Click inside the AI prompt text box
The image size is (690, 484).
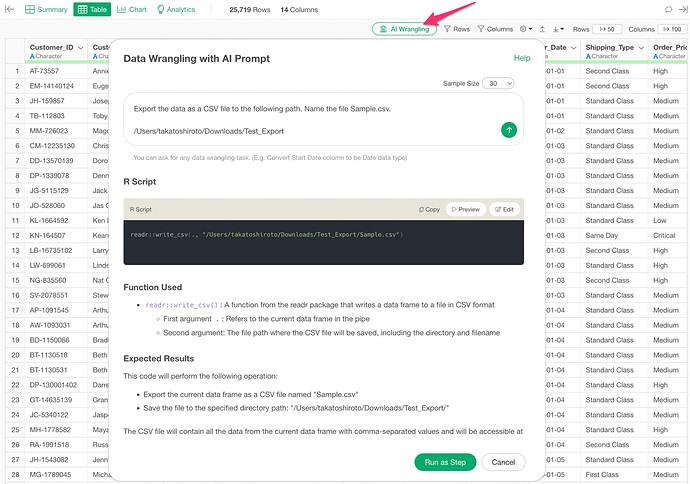click(x=300, y=118)
